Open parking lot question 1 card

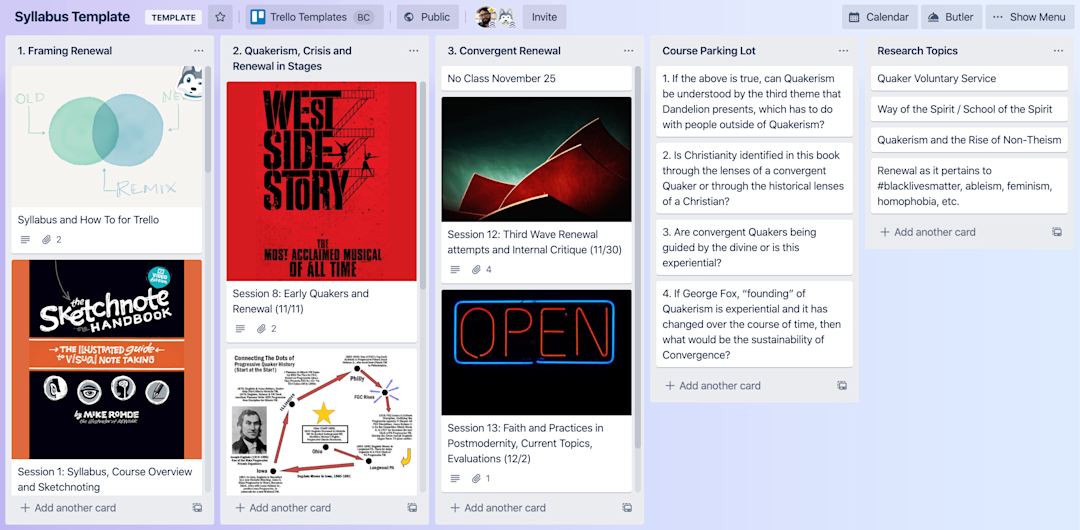754,101
